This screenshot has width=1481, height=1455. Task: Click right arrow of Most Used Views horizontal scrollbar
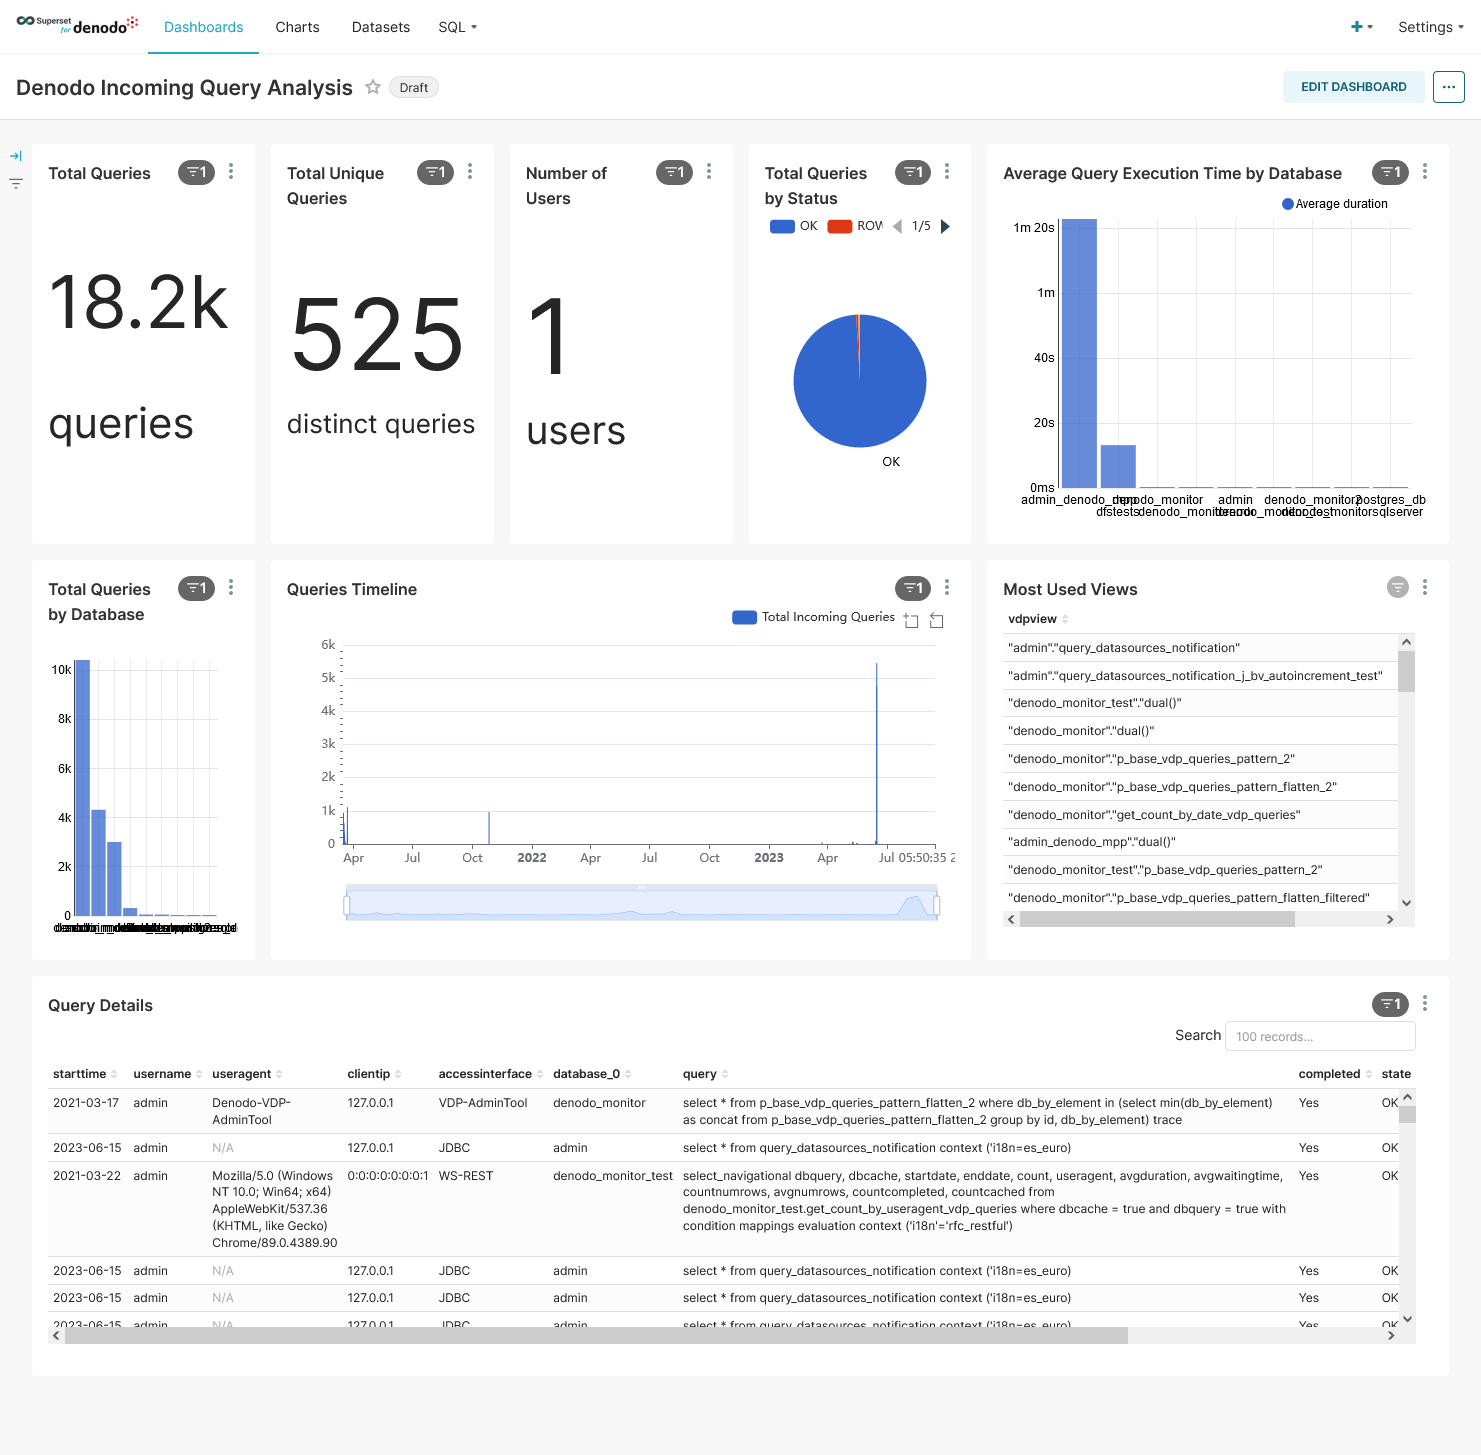tap(1390, 919)
